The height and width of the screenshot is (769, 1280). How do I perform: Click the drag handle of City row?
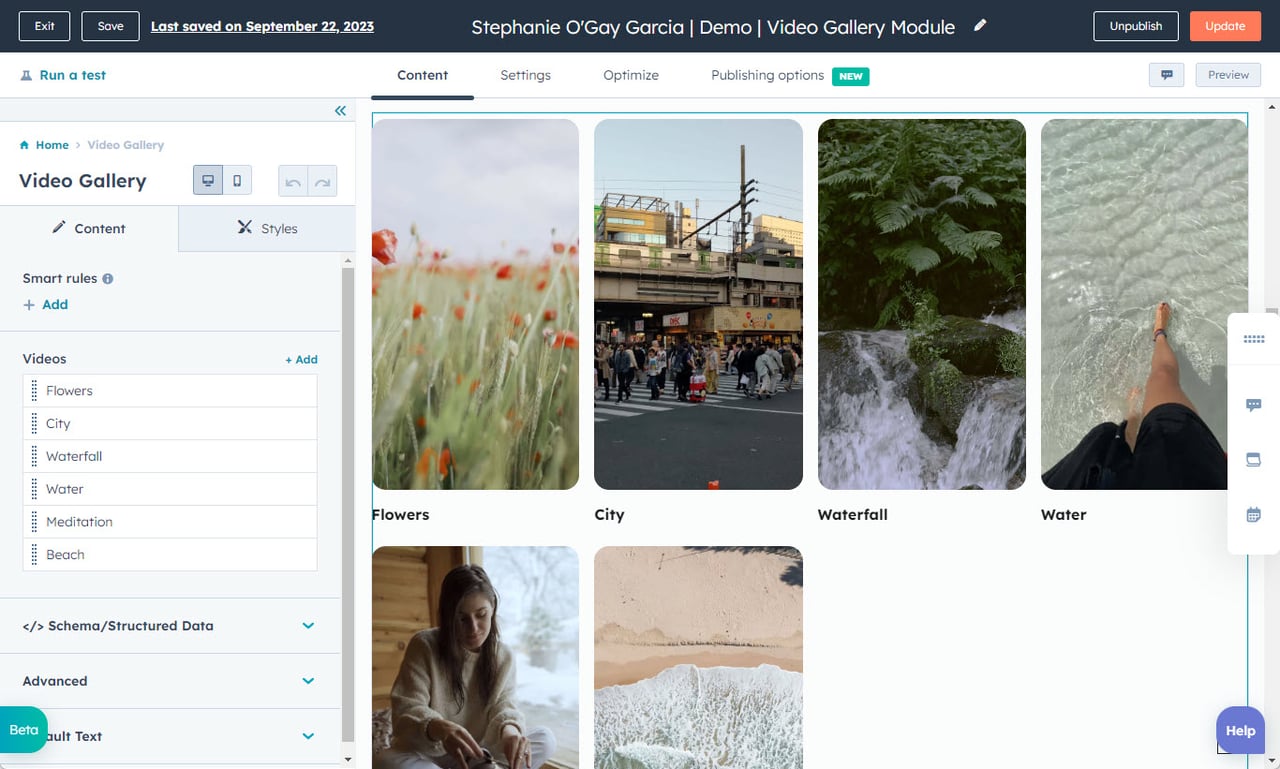34,424
